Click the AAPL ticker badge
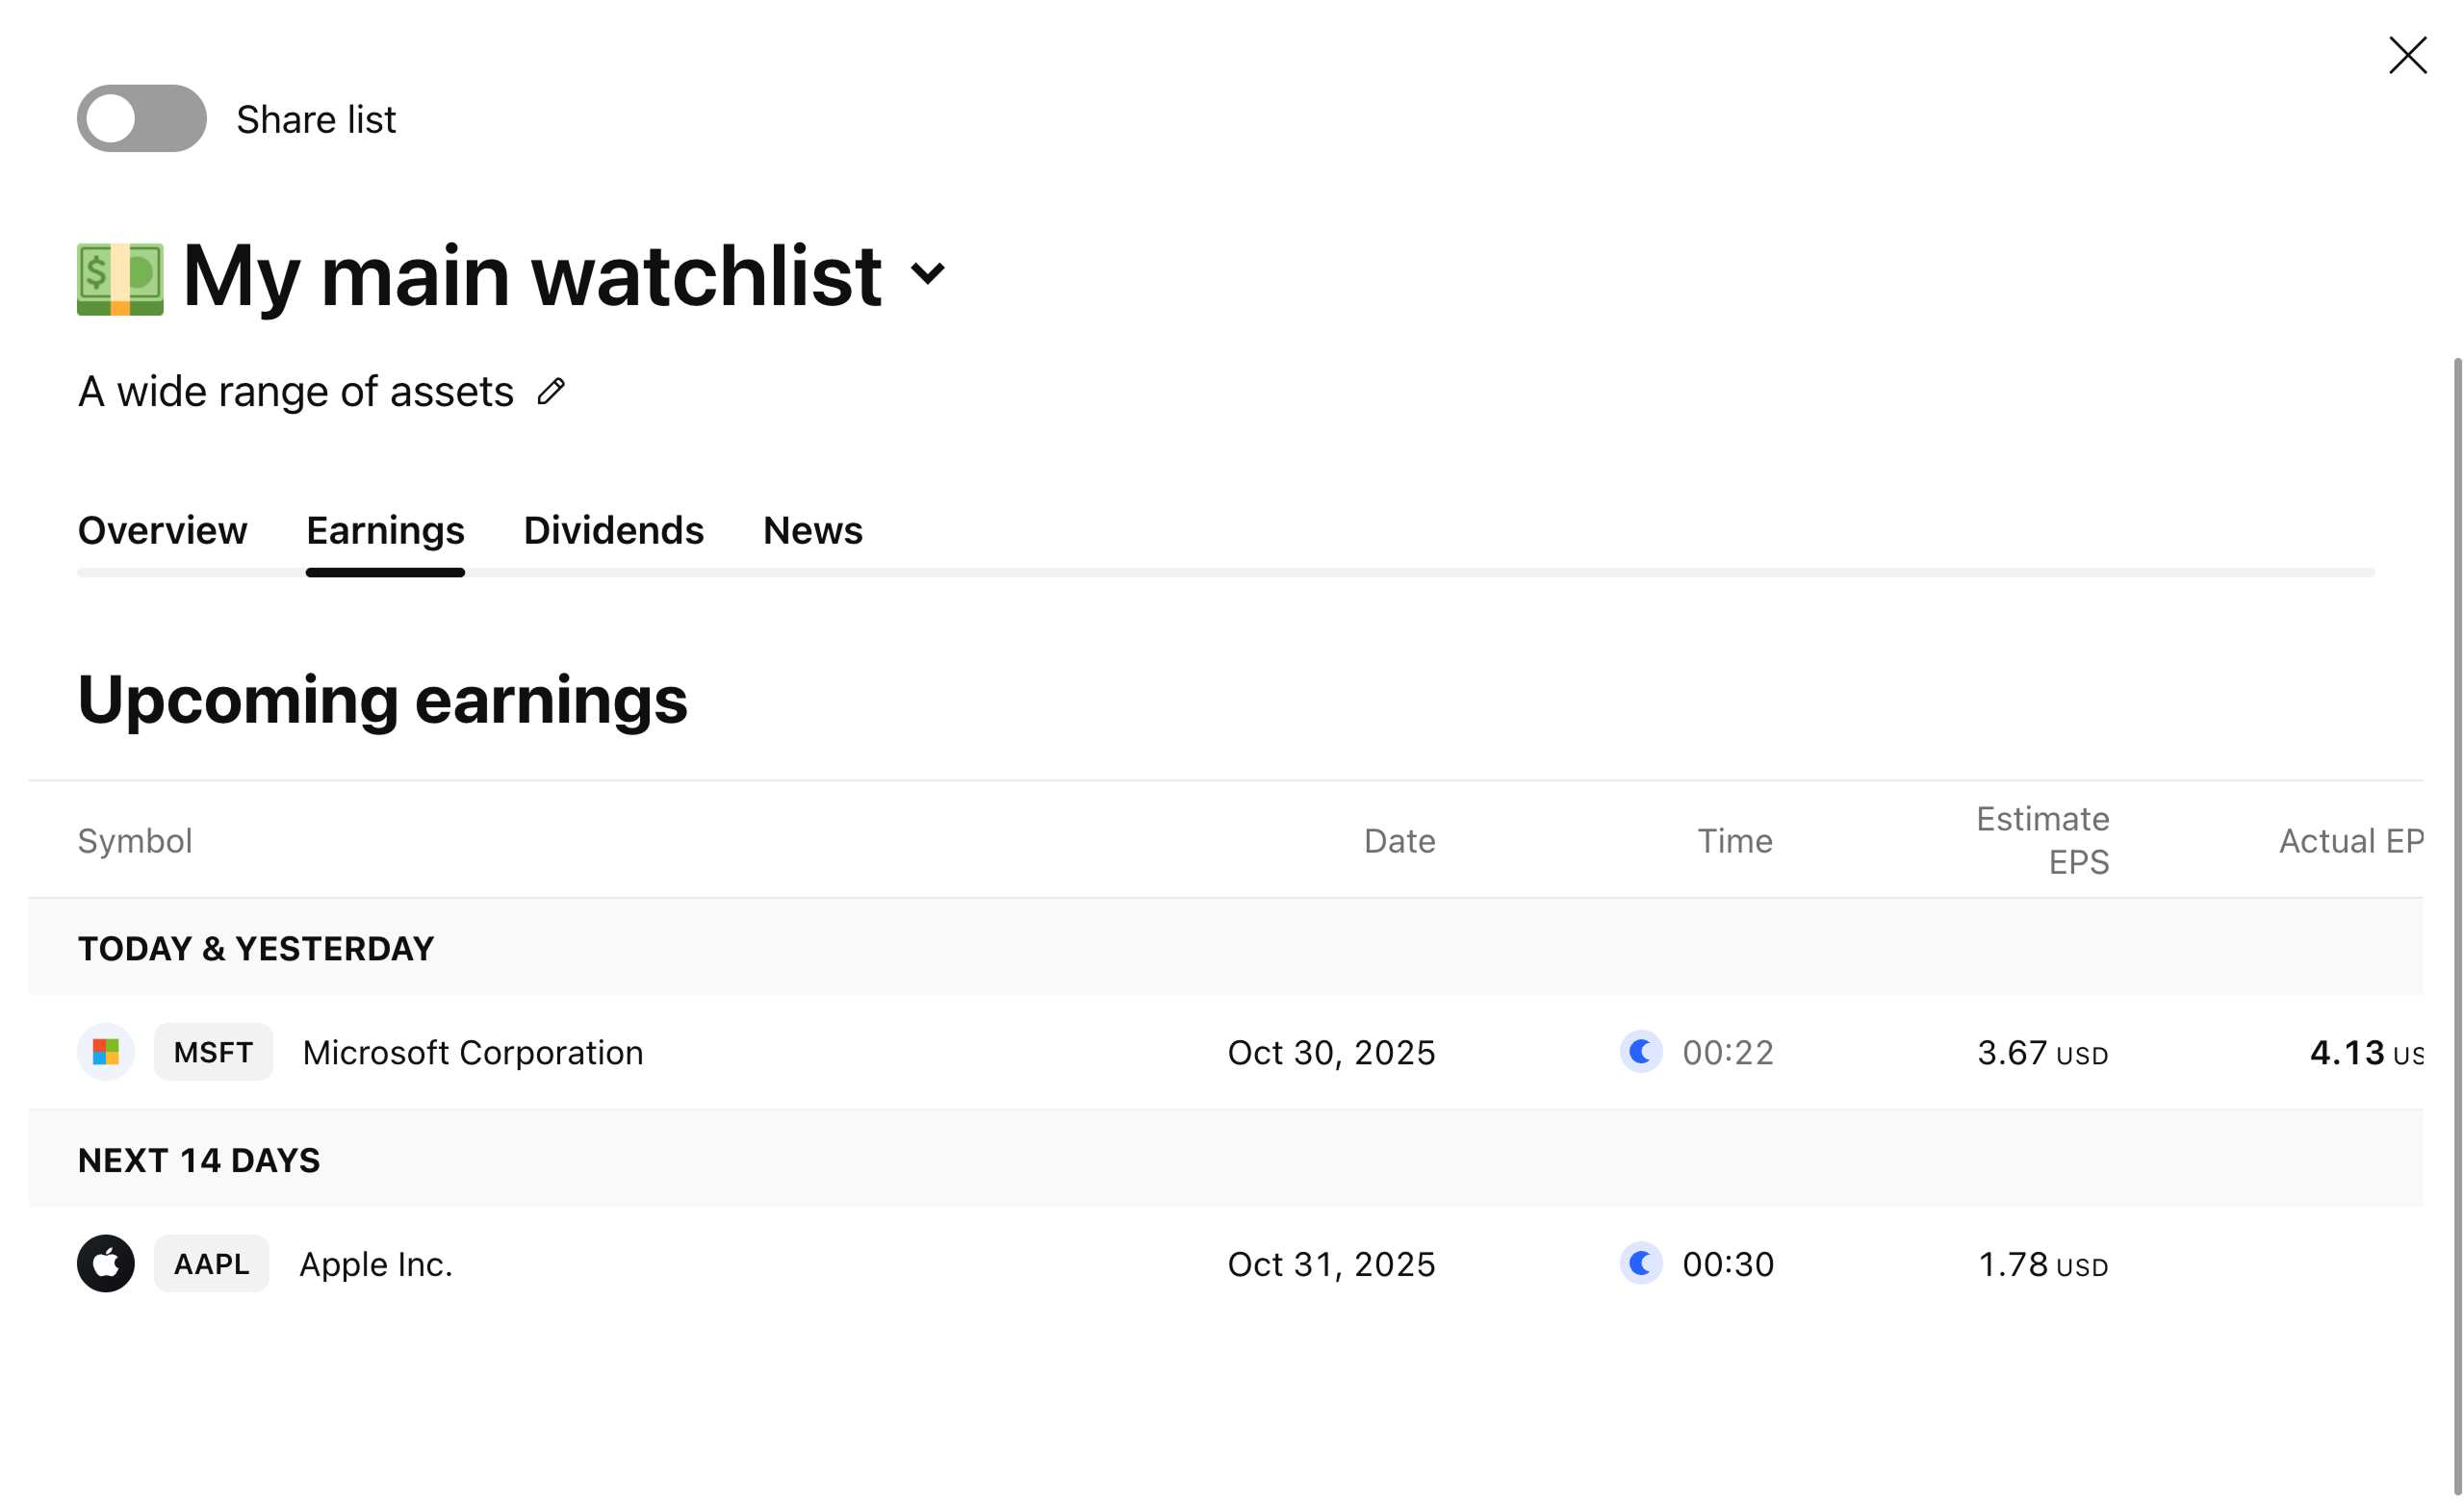The height and width of the screenshot is (1505, 2464). pyautogui.click(x=211, y=1264)
